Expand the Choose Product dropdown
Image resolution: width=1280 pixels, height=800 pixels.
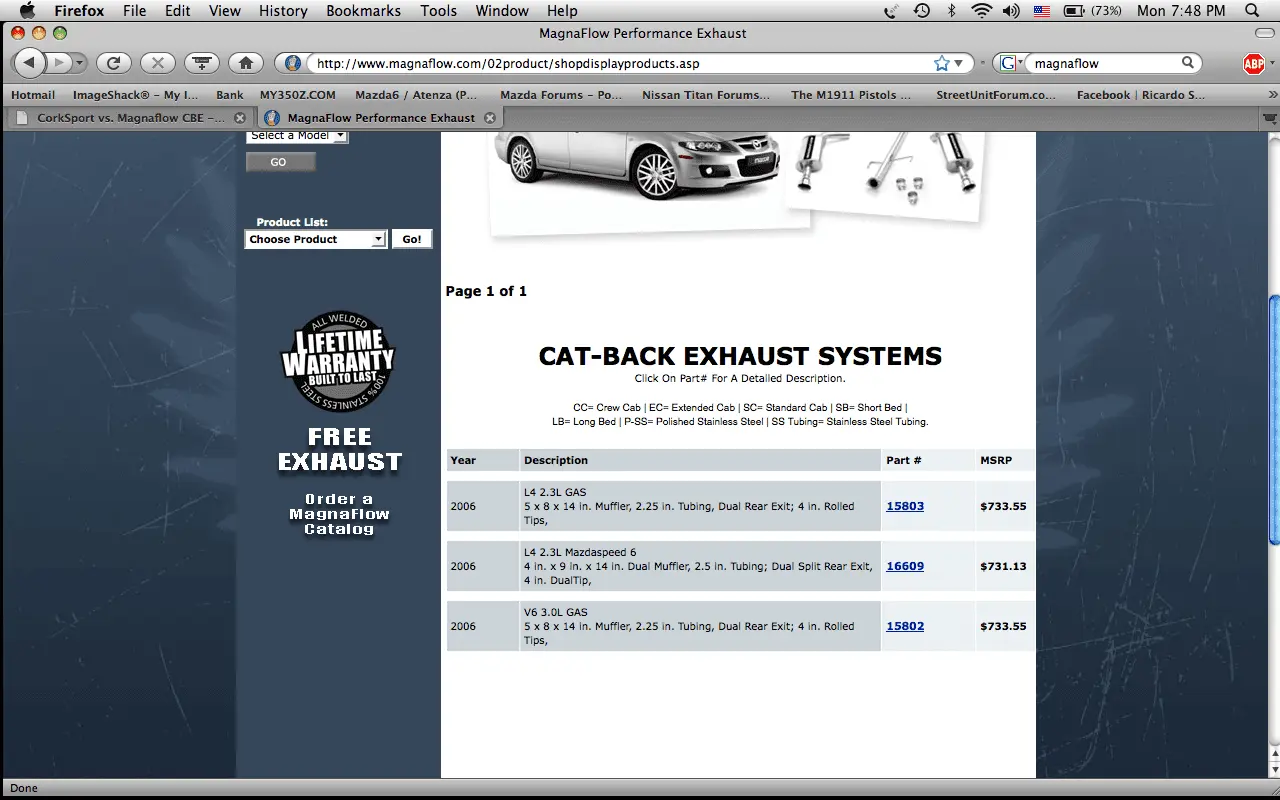(316, 239)
